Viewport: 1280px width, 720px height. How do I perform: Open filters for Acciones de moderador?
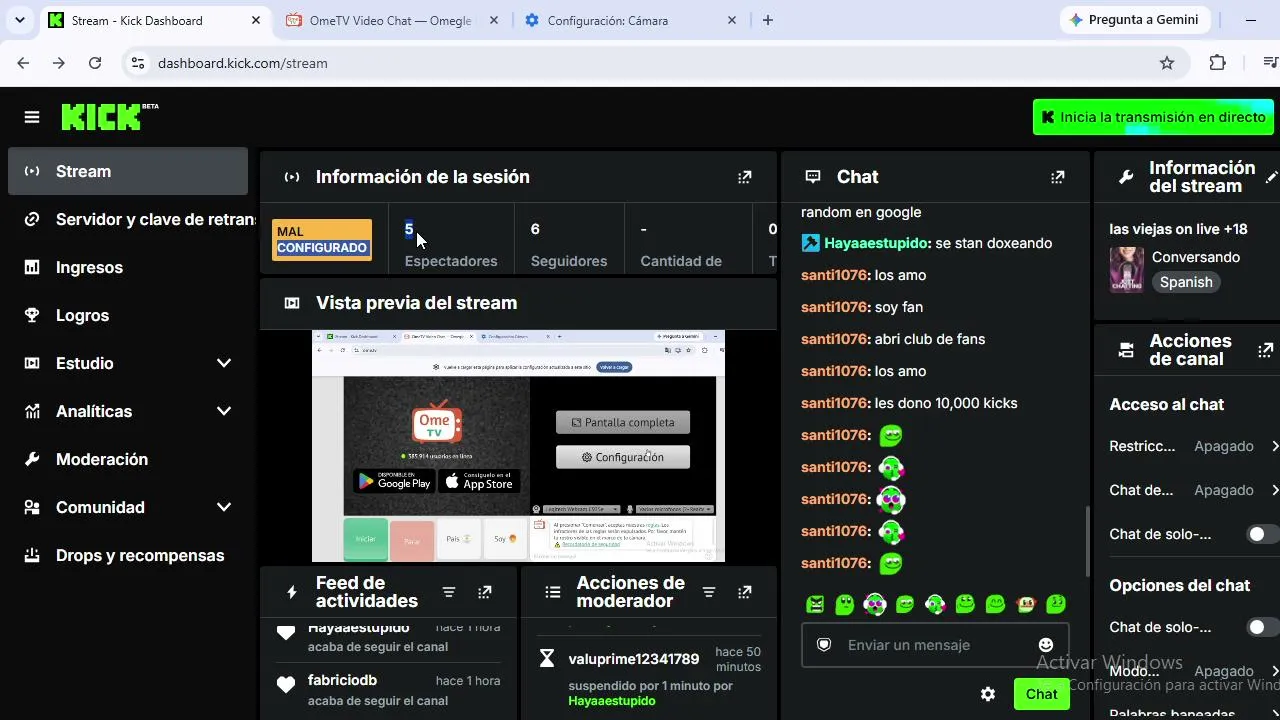coord(709,592)
